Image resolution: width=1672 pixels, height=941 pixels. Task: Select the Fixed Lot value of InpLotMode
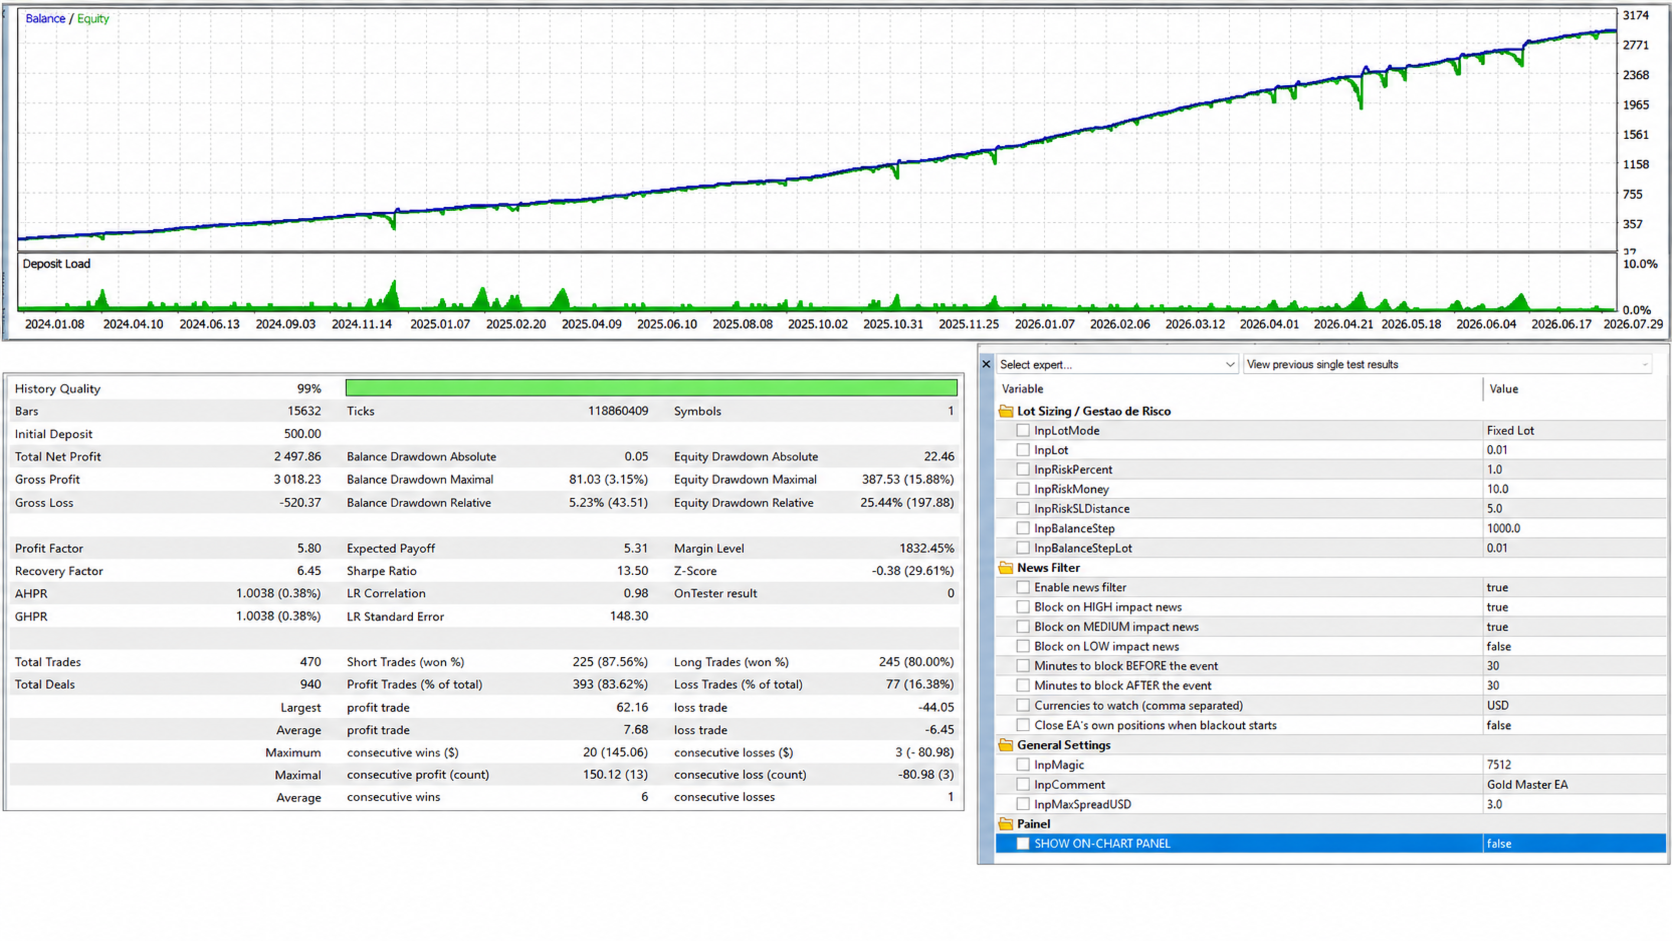coord(1510,431)
